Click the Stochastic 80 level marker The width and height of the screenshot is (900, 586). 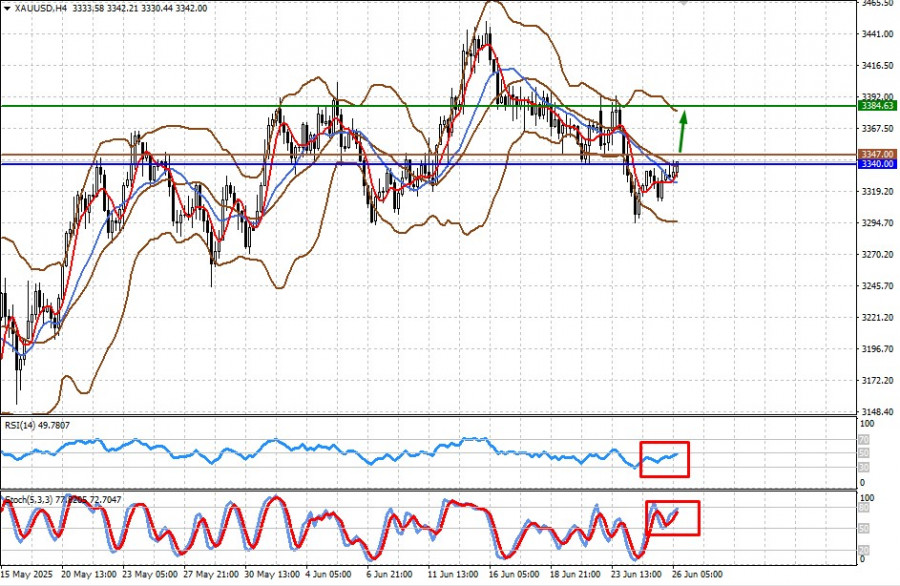click(x=866, y=509)
